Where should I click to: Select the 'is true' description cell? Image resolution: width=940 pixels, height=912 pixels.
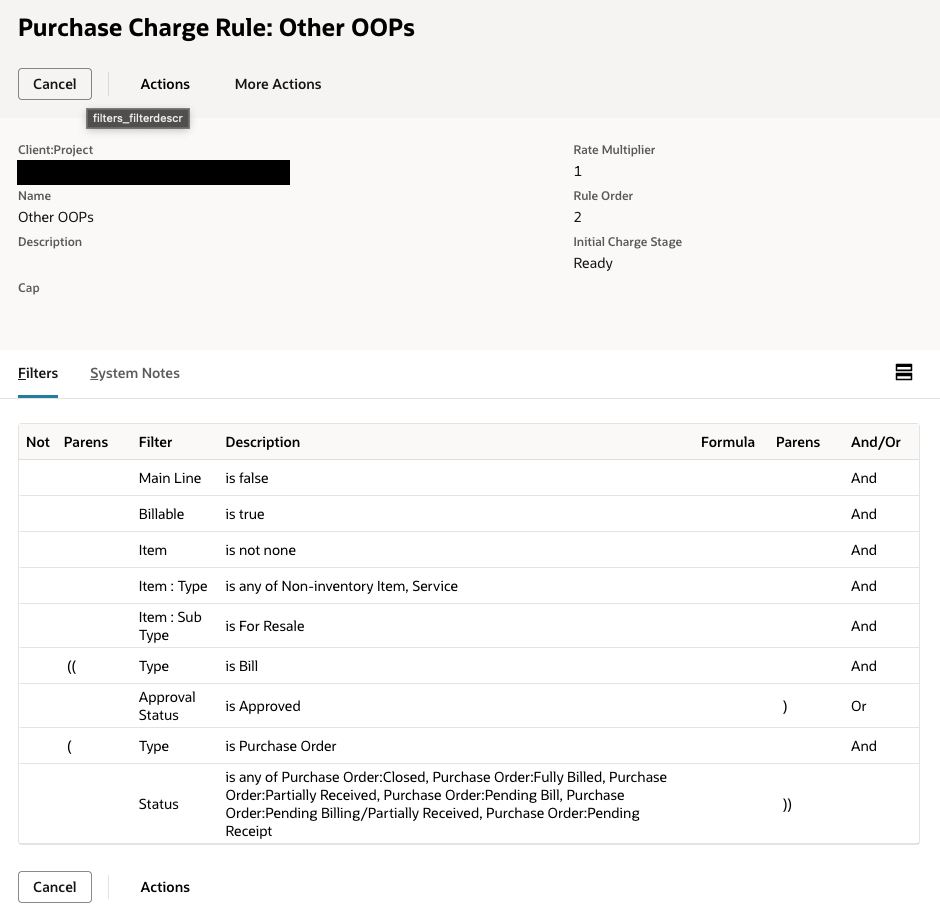[x=245, y=514]
